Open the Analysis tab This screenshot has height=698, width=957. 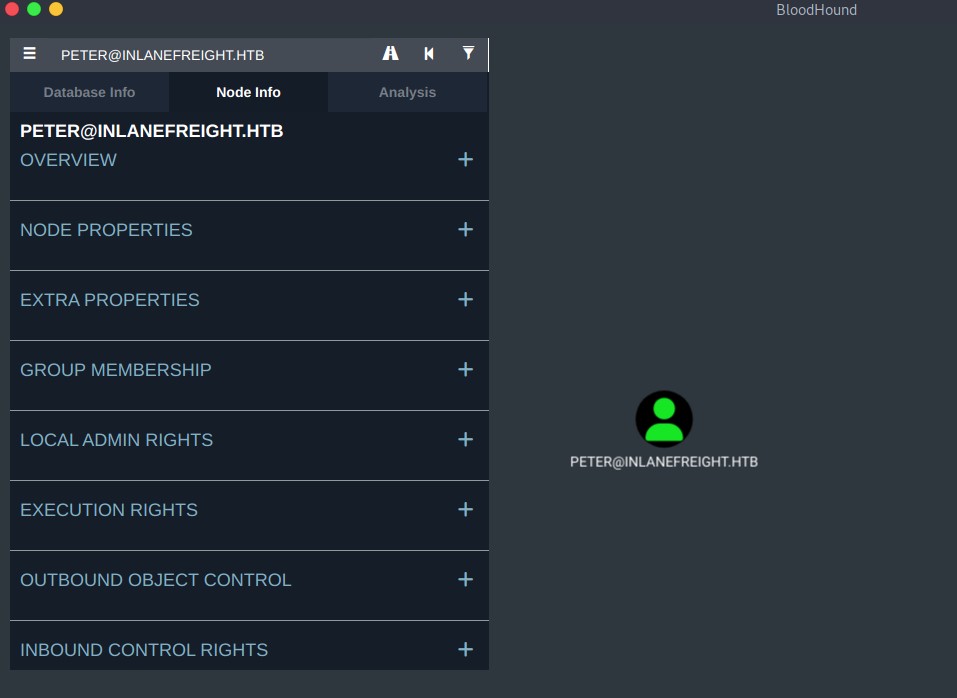point(408,92)
